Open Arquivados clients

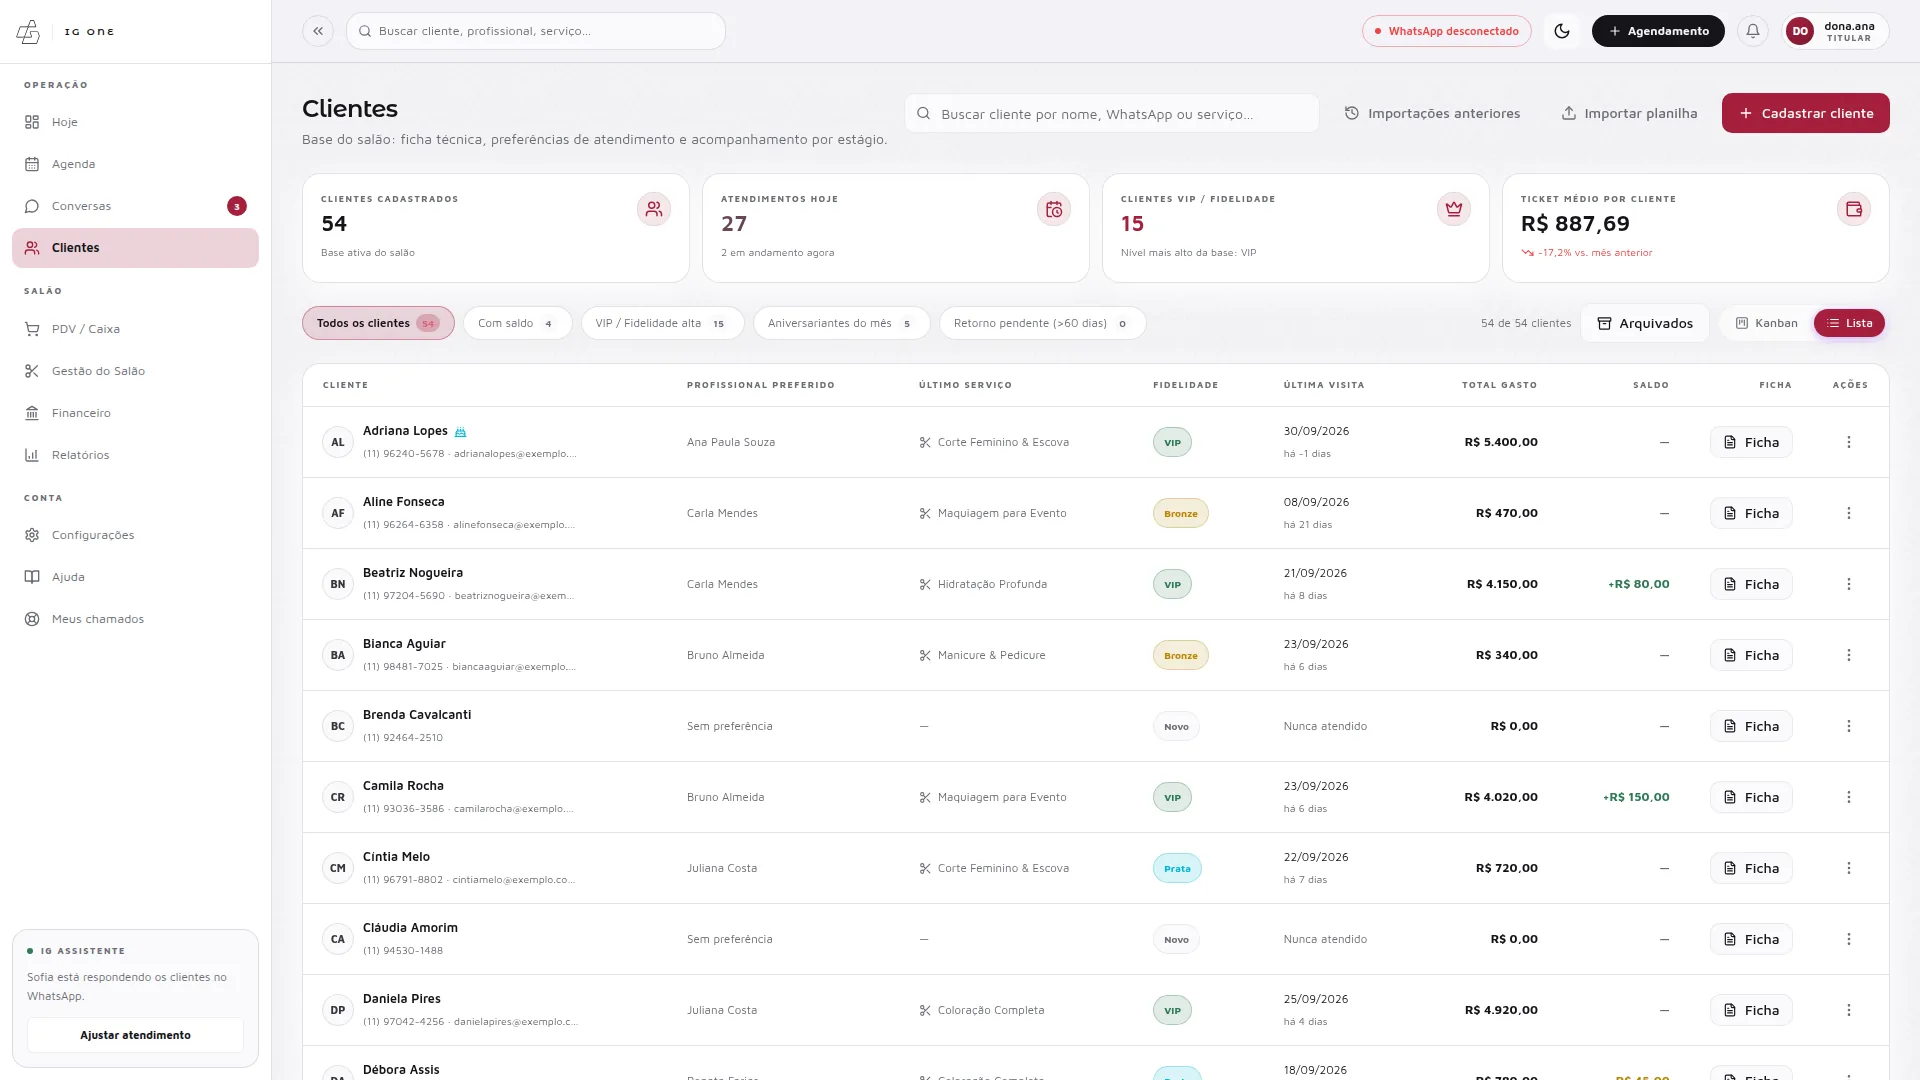(x=1645, y=323)
